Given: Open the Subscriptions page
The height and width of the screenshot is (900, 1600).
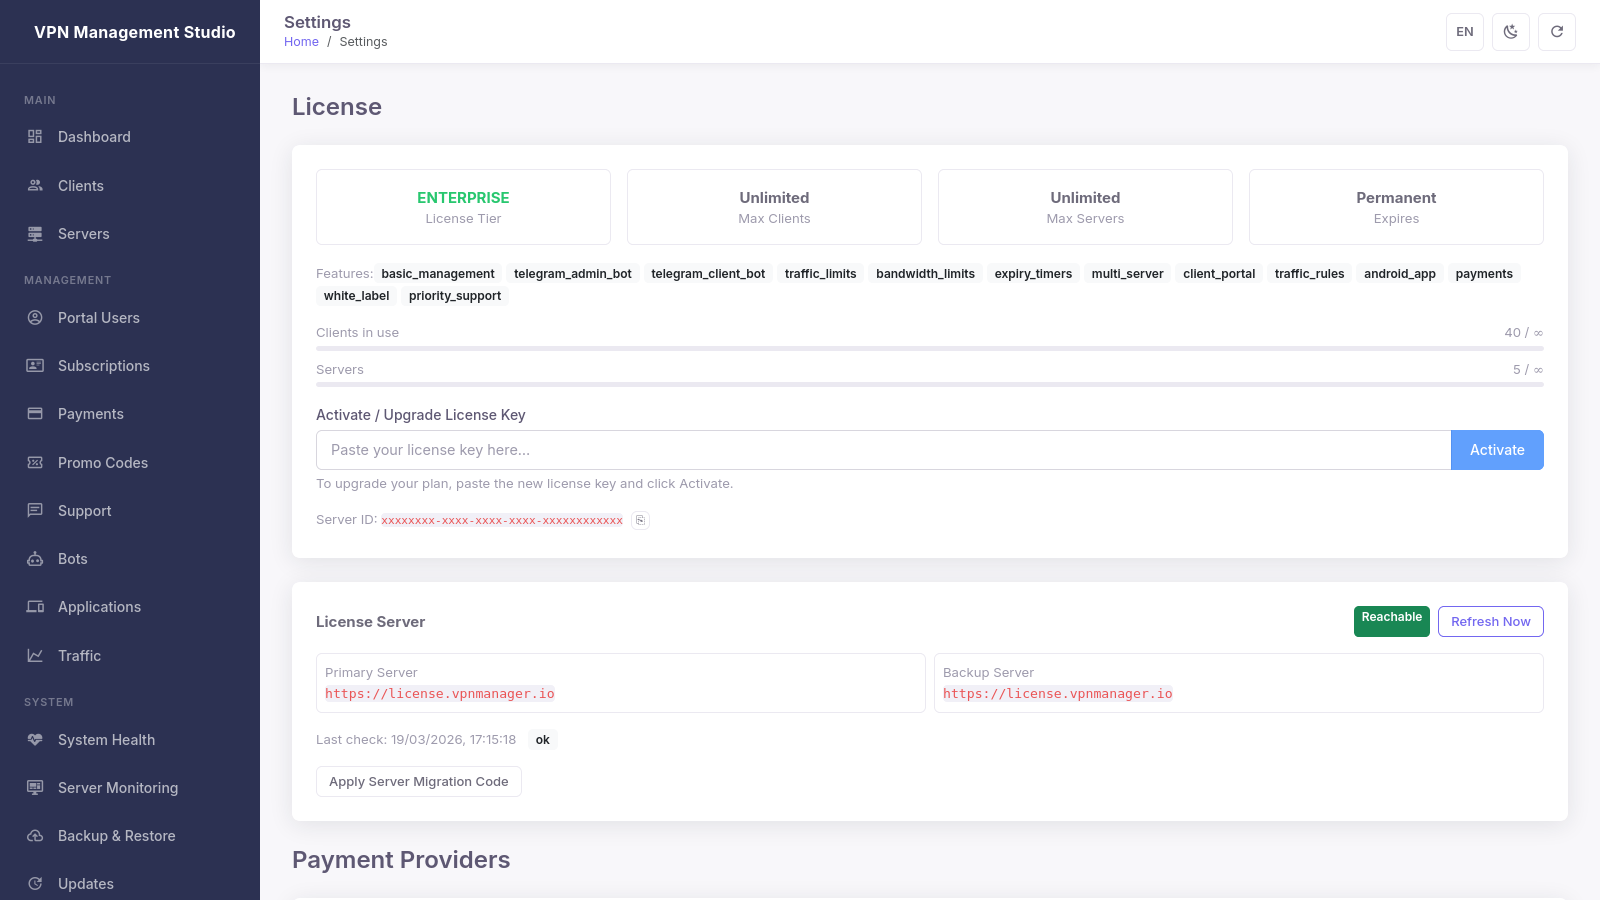Looking at the screenshot, I should 103,366.
